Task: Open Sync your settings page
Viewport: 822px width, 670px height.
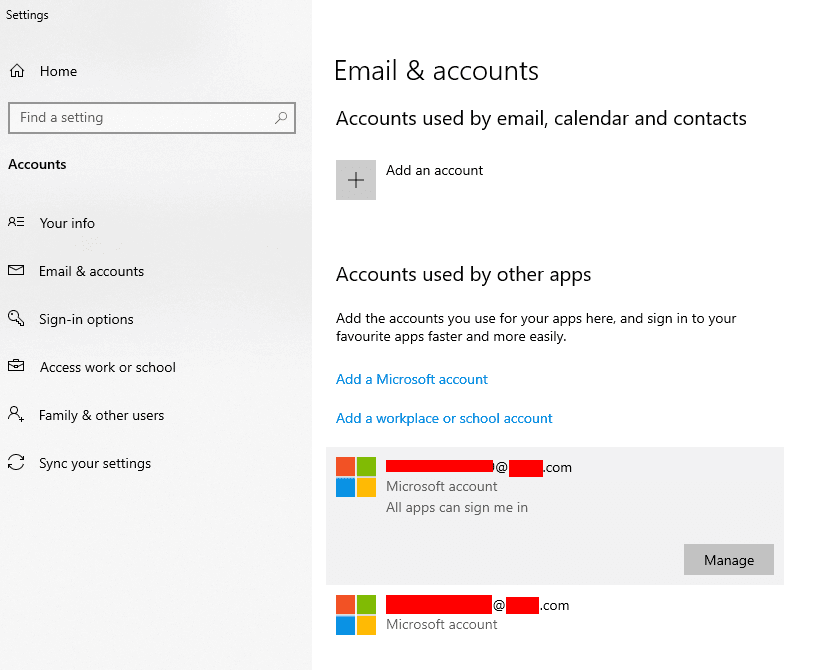Action: click(95, 463)
